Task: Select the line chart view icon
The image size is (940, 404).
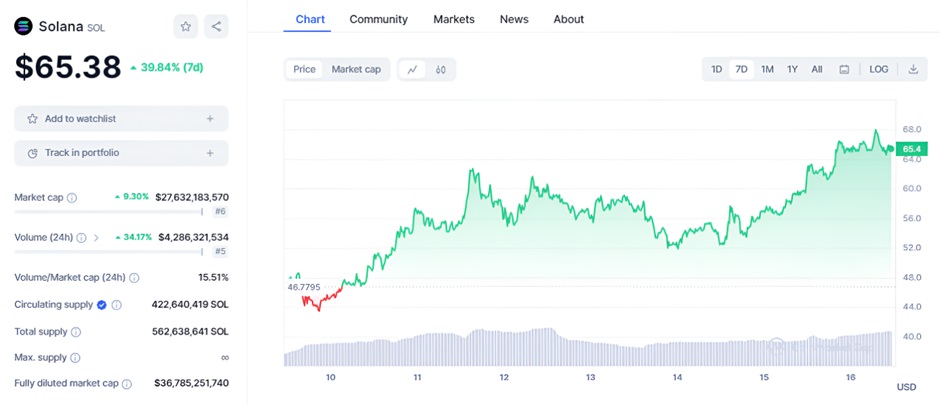Action: point(412,69)
